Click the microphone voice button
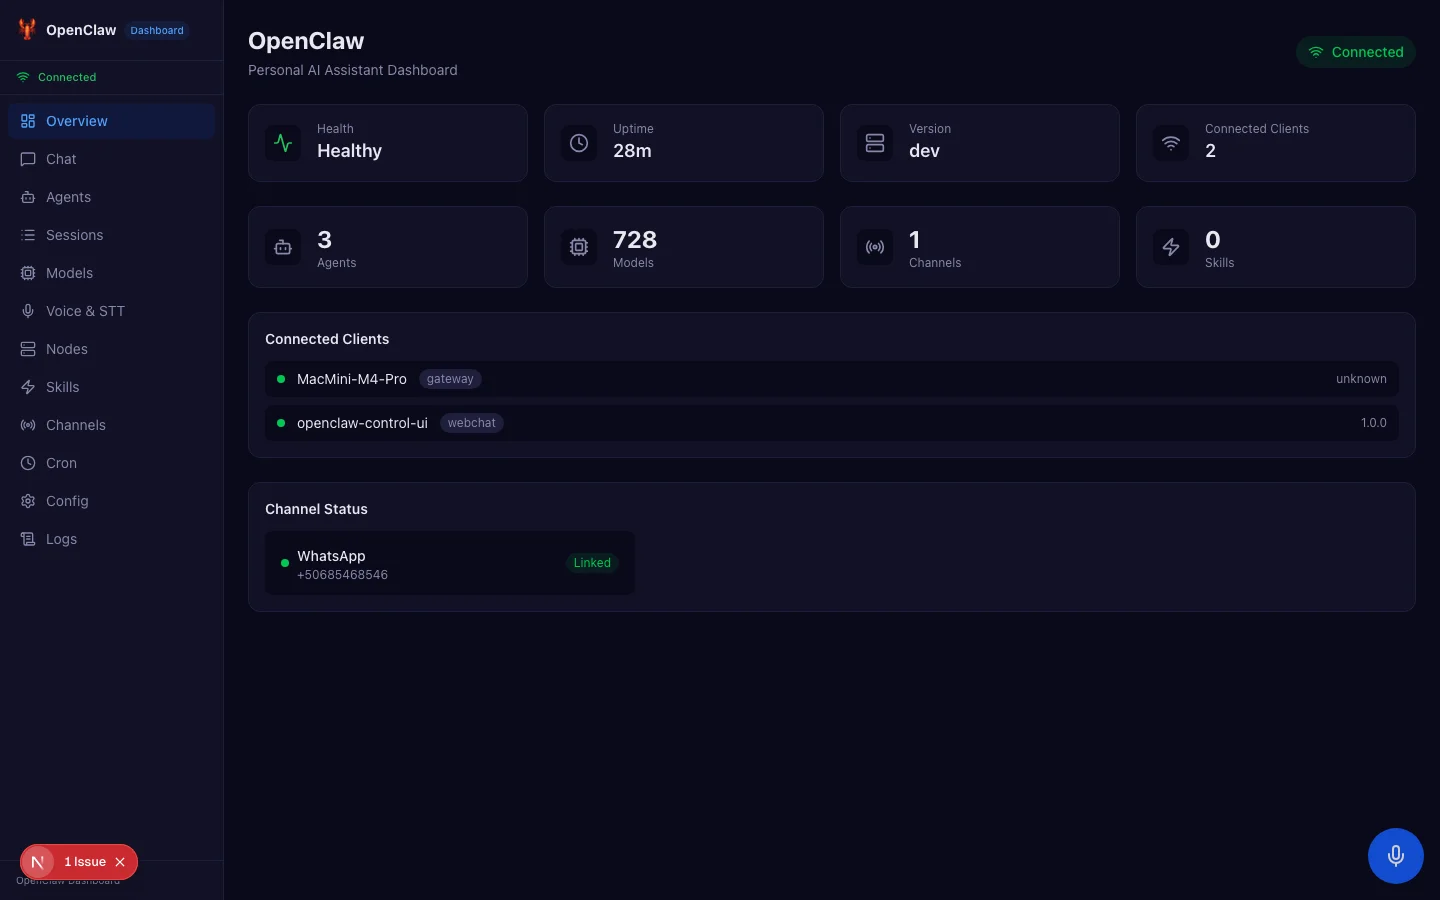The width and height of the screenshot is (1440, 900). click(1395, 856)
